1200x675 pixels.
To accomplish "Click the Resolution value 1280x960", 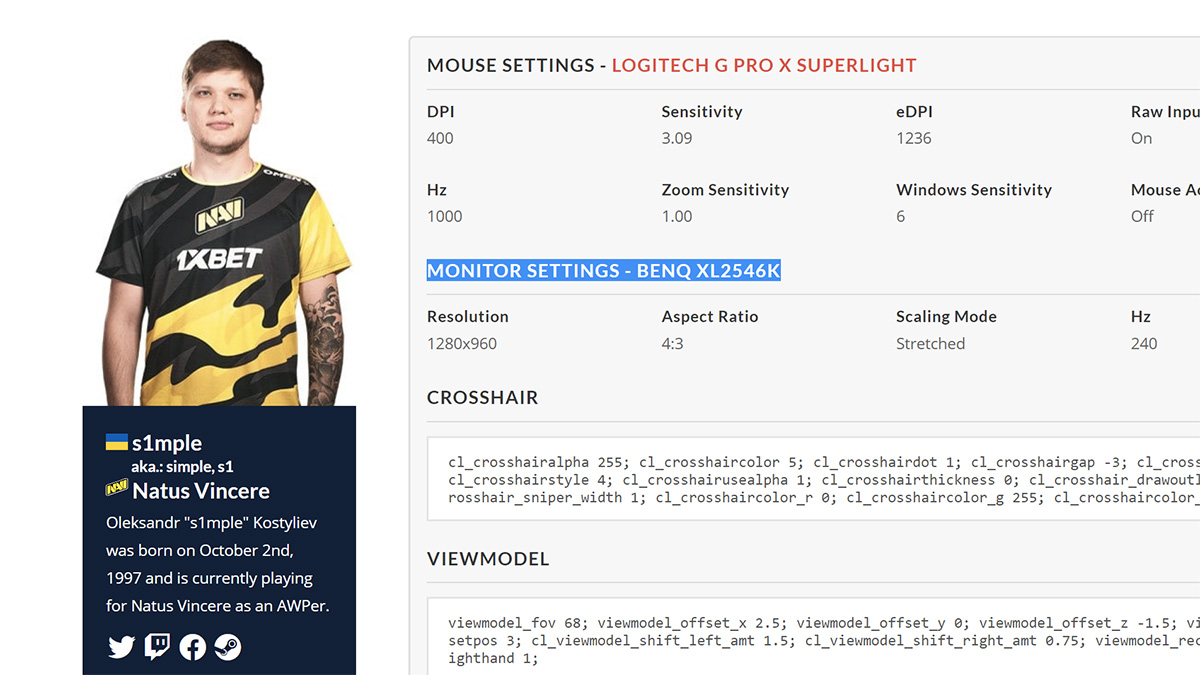I will (x=462, y=343).
